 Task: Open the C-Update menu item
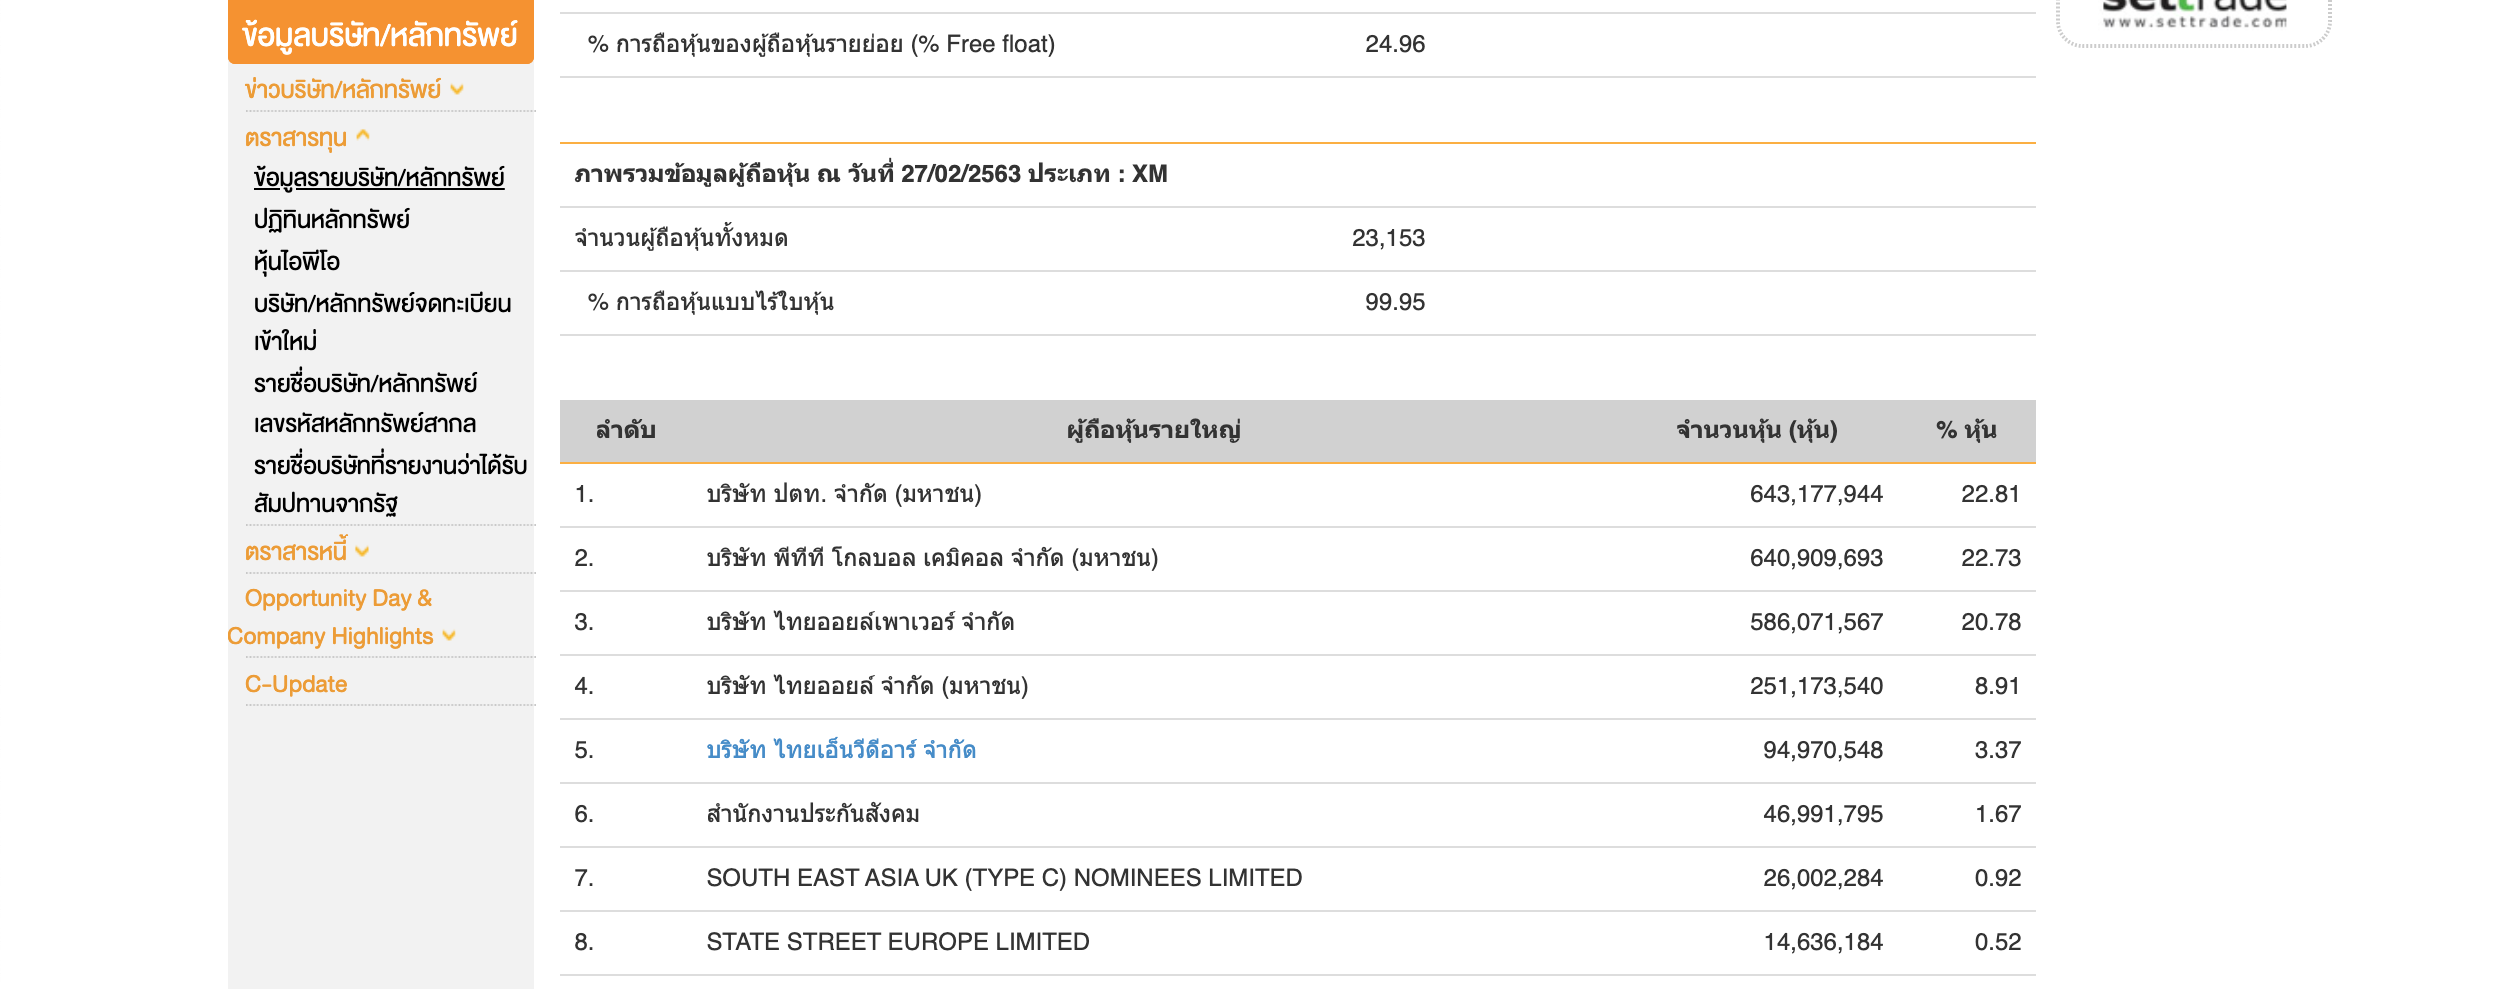(x=296, y=684)
